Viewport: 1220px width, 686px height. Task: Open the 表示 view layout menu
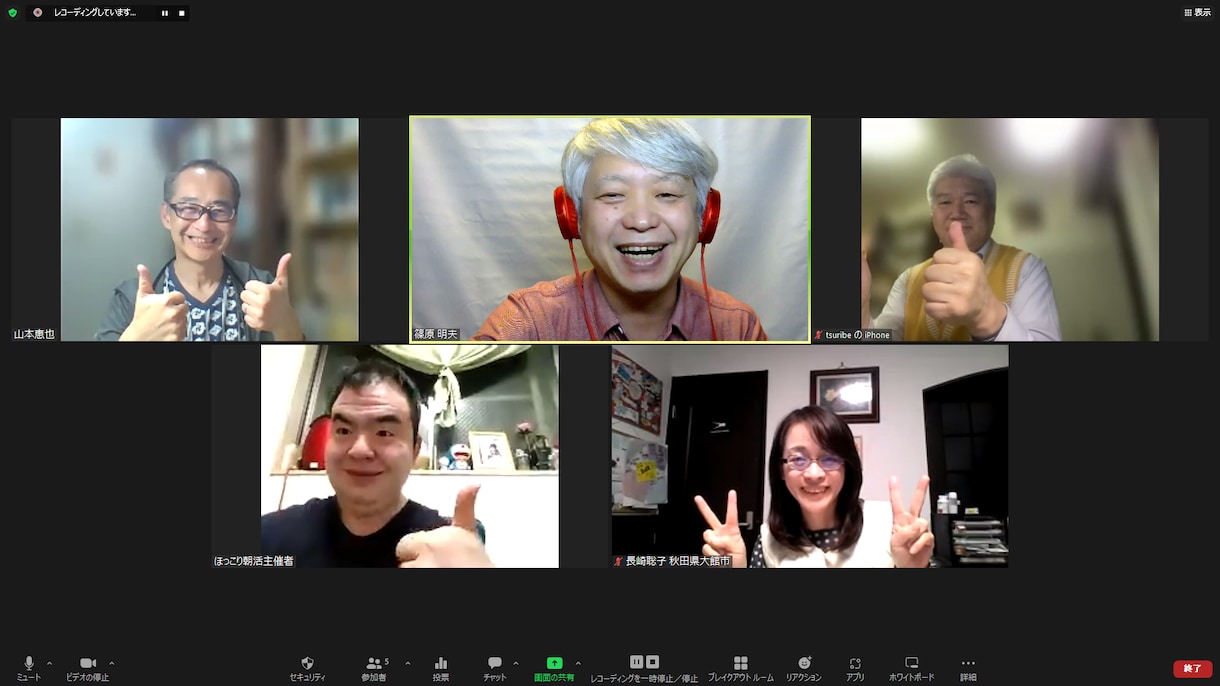click(1197, 13)
